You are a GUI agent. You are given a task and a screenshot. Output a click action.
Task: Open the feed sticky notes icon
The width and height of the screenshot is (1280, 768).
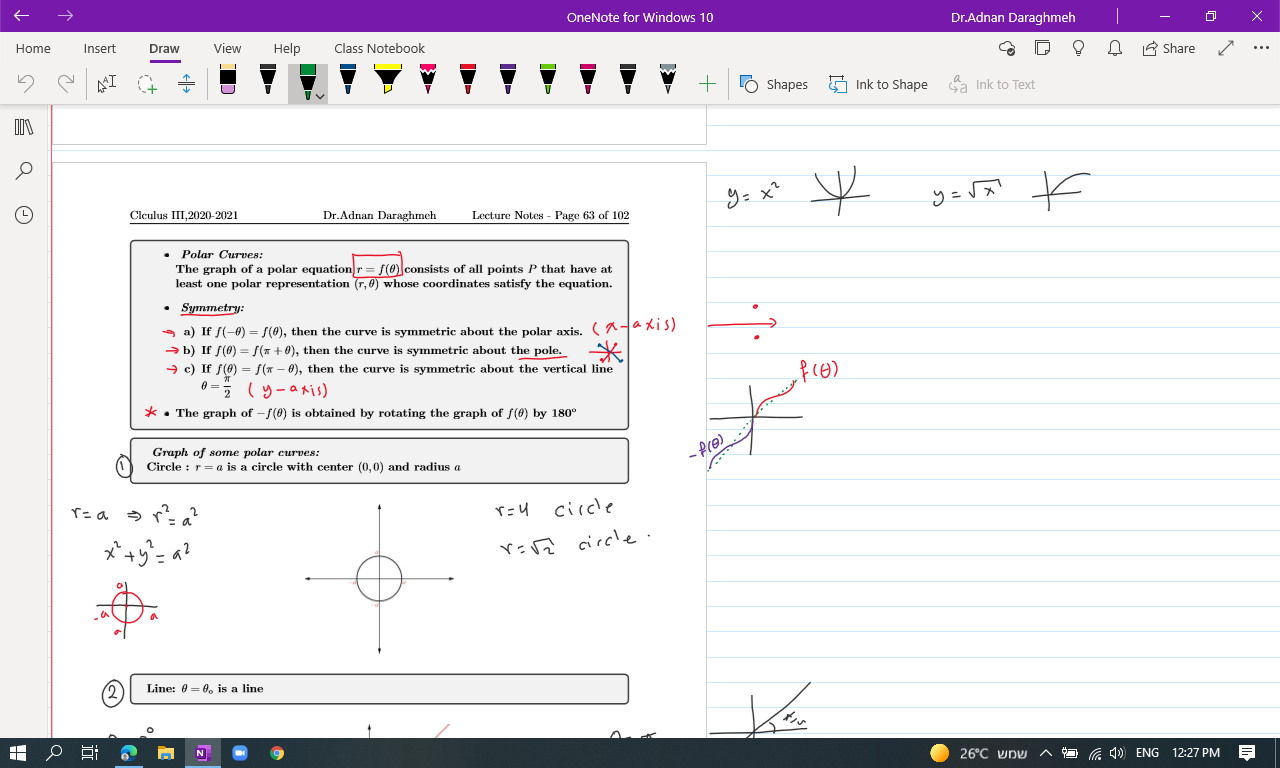pyautogui.click(x=1042, y=48)
